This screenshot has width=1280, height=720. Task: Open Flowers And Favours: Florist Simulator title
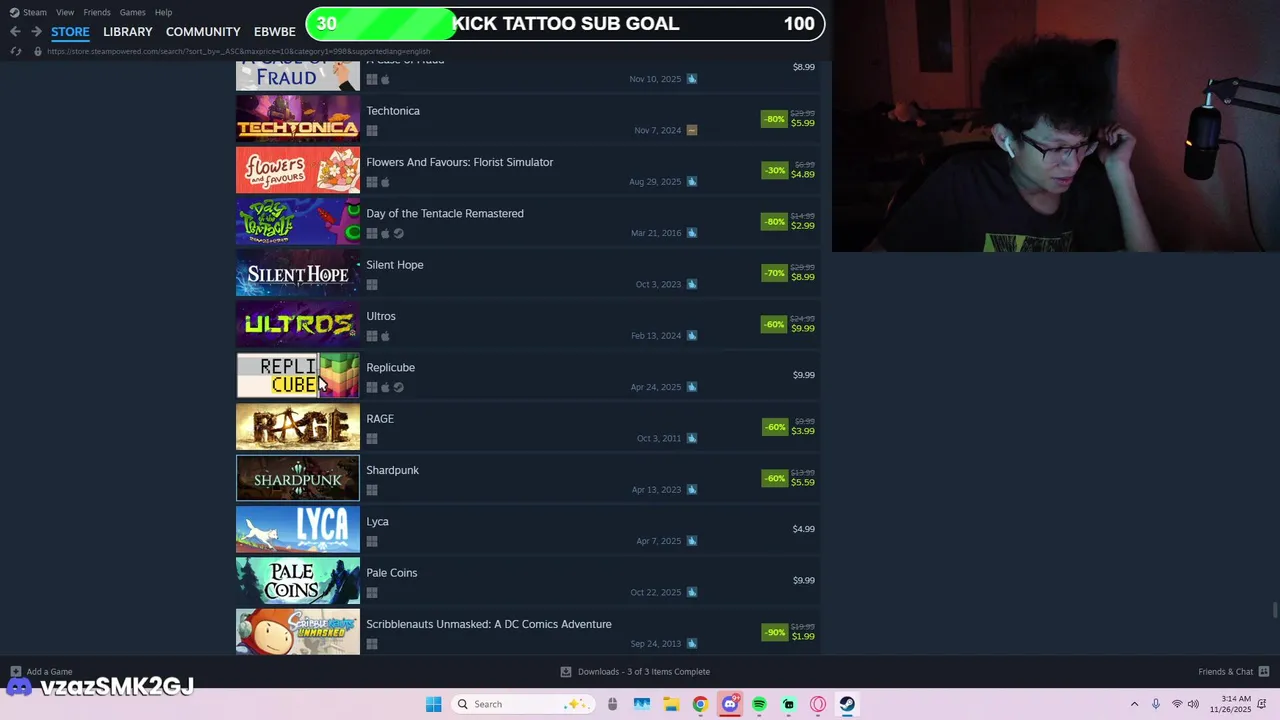[459, 162]
